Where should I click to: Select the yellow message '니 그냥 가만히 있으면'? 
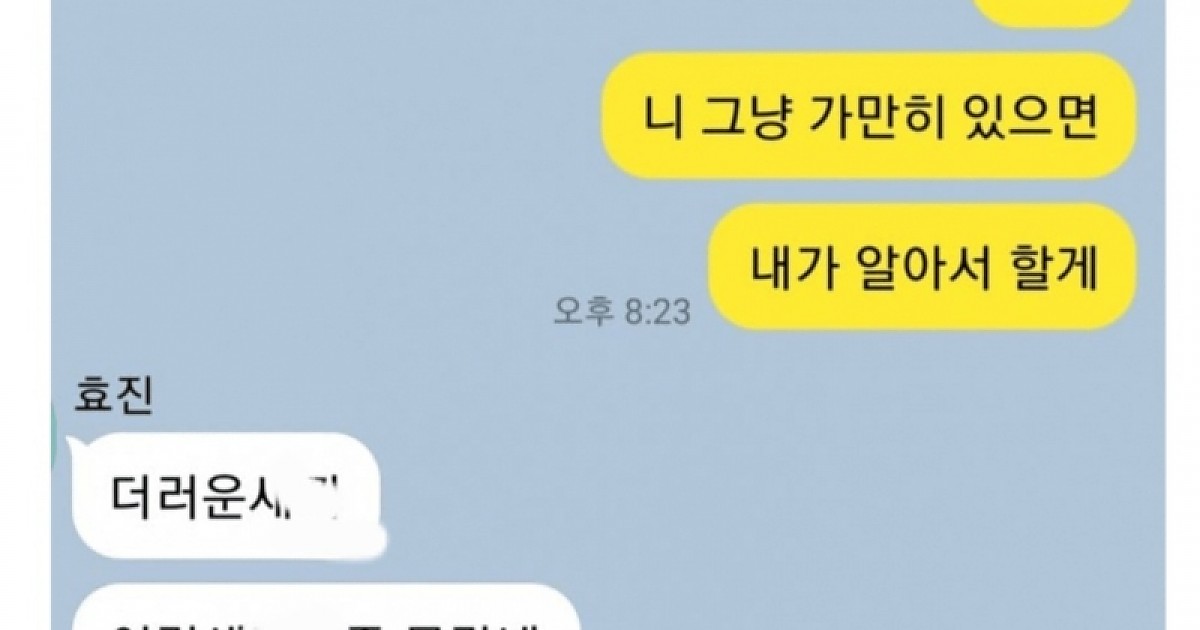coord(870,118)
